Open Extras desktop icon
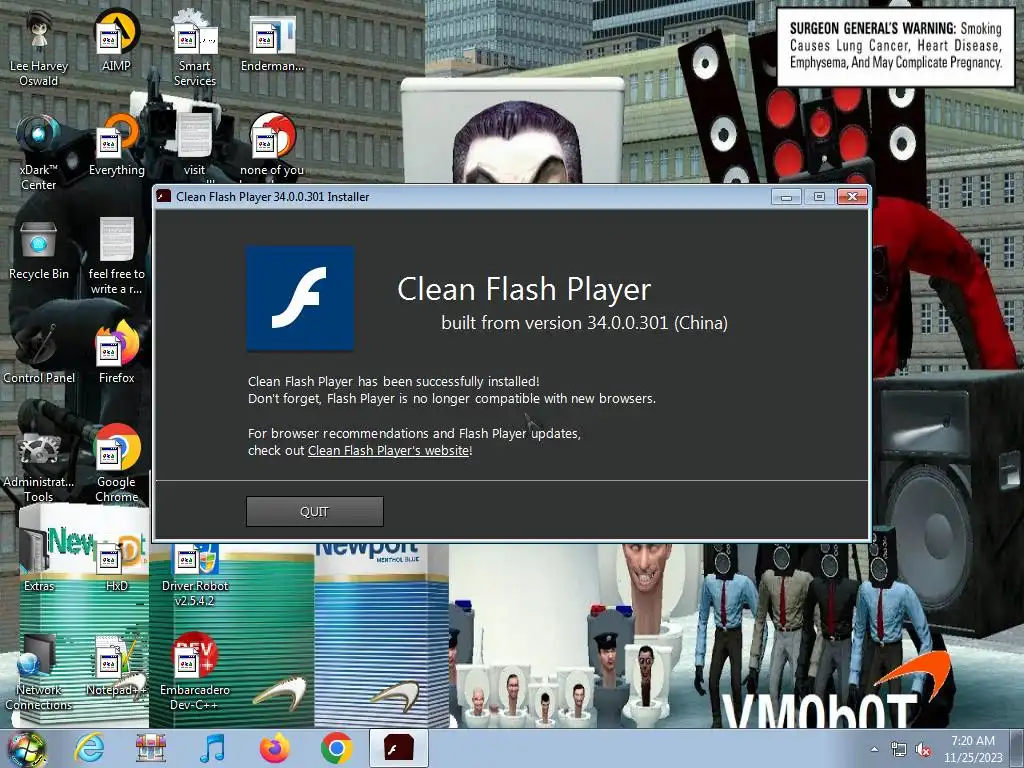The height and width of the screenshot is (768, 1024). click(x=39, y=562)
